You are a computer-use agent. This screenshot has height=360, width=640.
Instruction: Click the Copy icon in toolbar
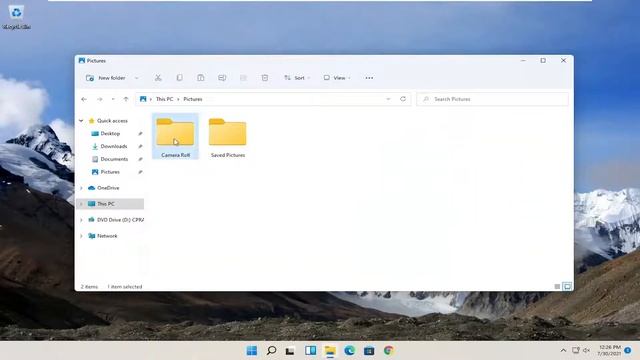(x=179, y=78)
